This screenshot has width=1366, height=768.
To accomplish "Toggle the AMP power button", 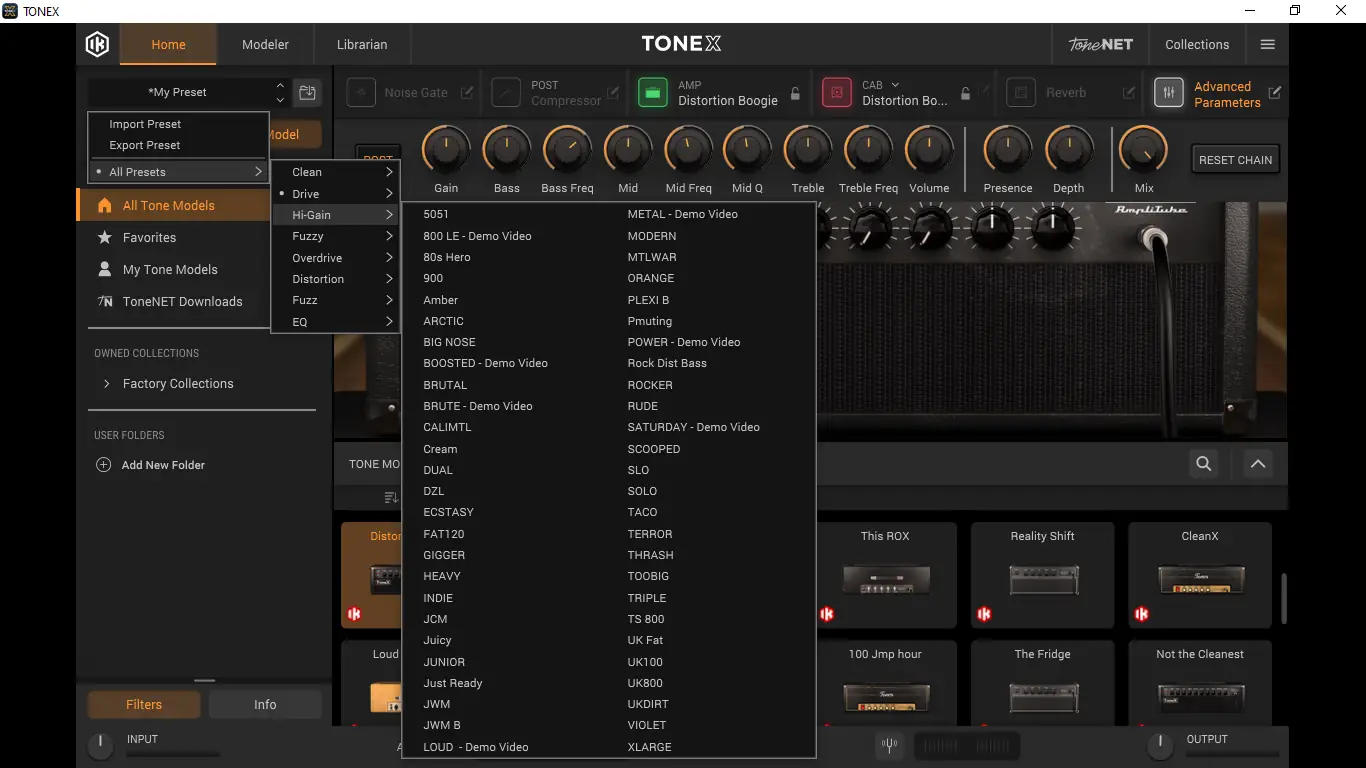I will [x=652, y=93].
